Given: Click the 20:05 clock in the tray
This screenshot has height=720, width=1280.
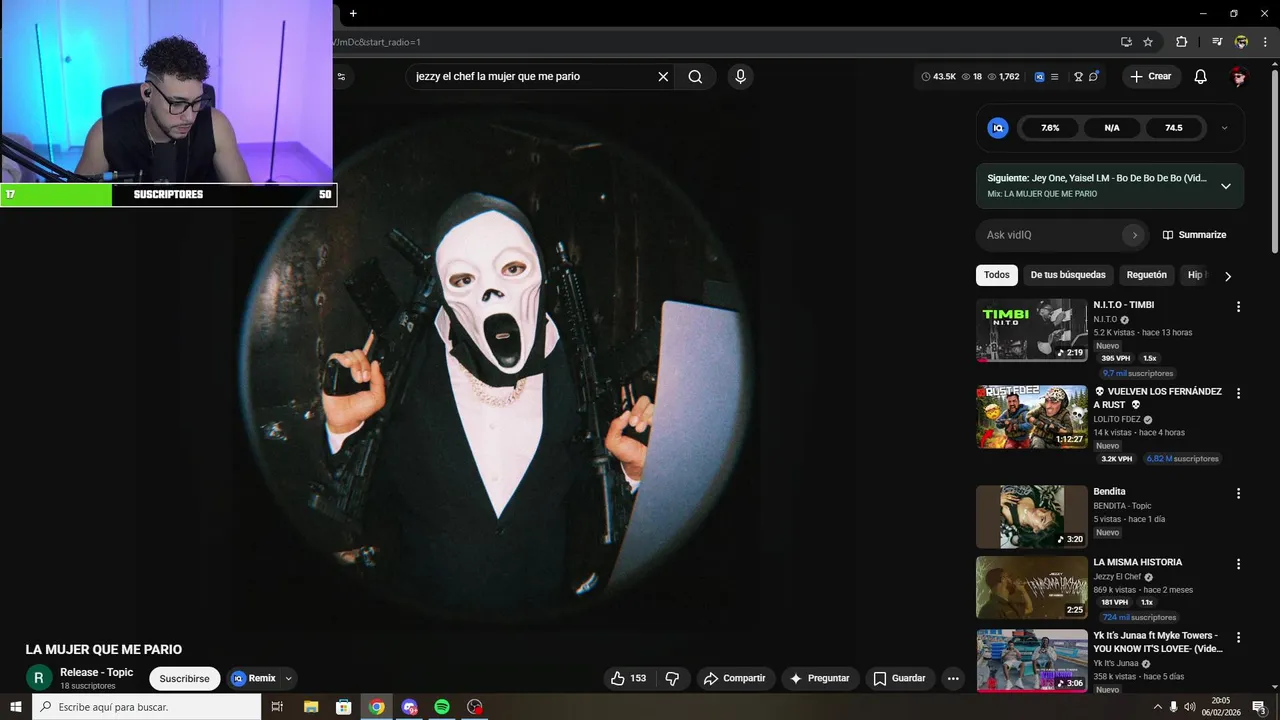Looking at the screenshot, I should 1221,701.
